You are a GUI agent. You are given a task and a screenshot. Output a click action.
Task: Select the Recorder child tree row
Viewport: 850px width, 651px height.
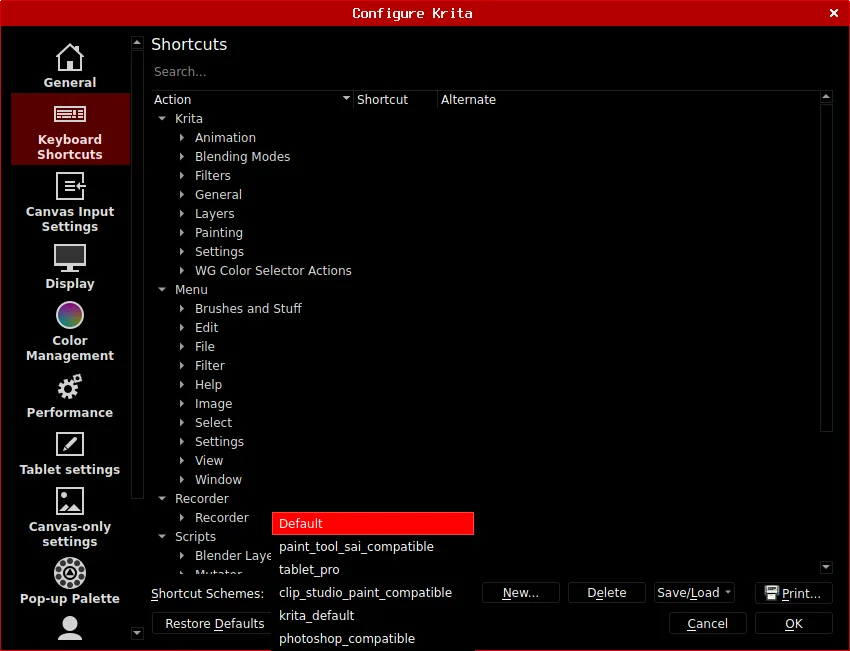pyautogui.click(x=222, y=517)
